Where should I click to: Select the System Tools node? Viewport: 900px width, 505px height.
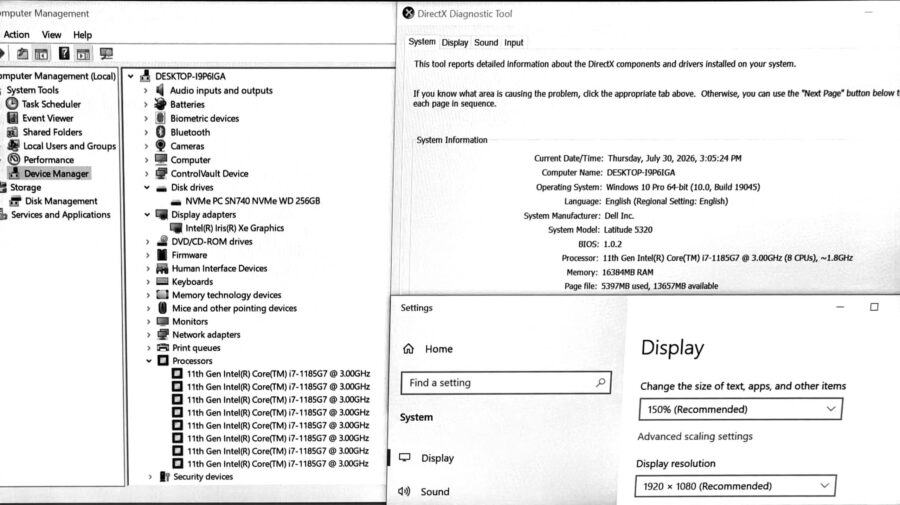(32, 90)
